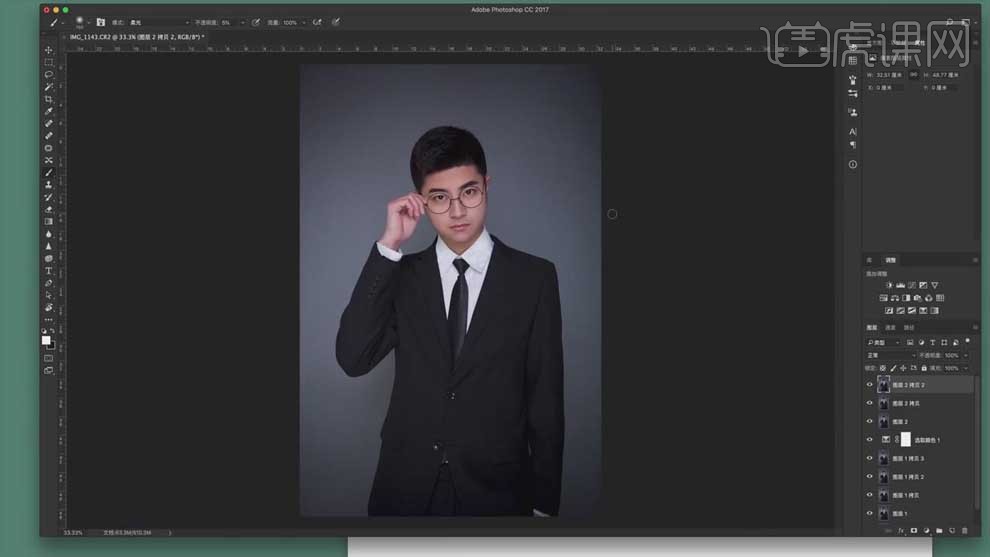This screenshot has width=990, height=557.
Task: Set the foreground color swatch
Action: [45, 340]
